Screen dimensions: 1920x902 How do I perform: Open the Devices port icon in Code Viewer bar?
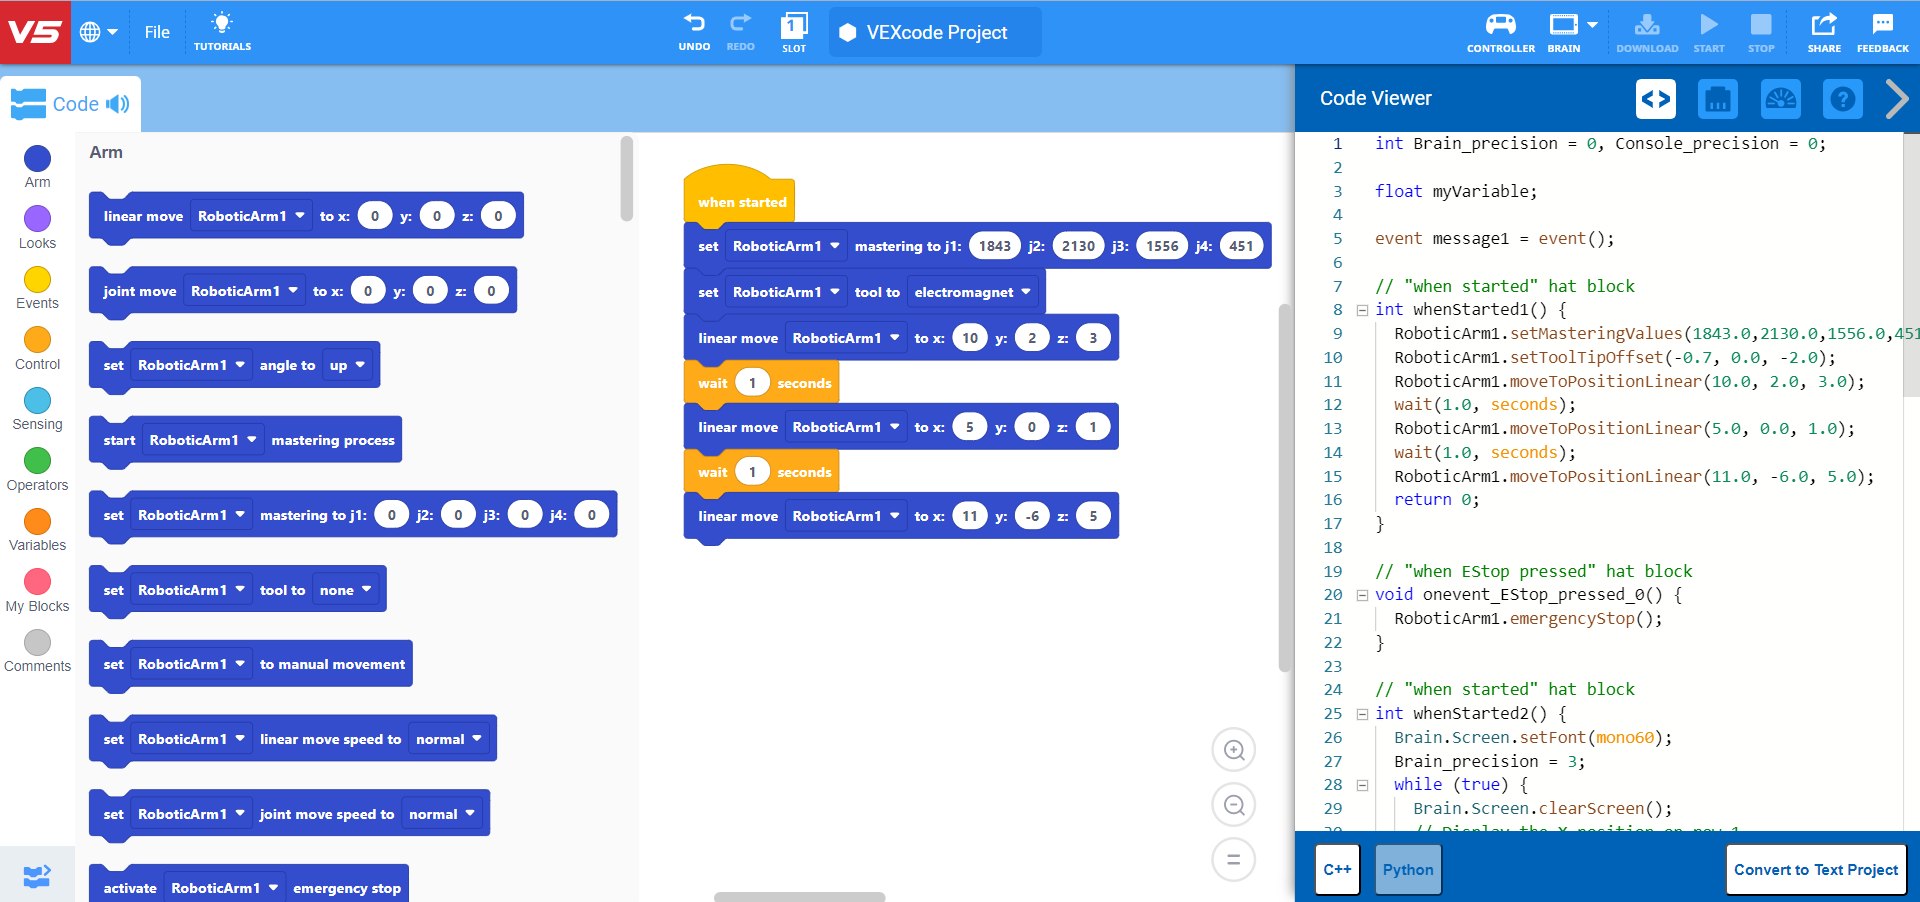pyautogui.click(x=1718, y=99)
